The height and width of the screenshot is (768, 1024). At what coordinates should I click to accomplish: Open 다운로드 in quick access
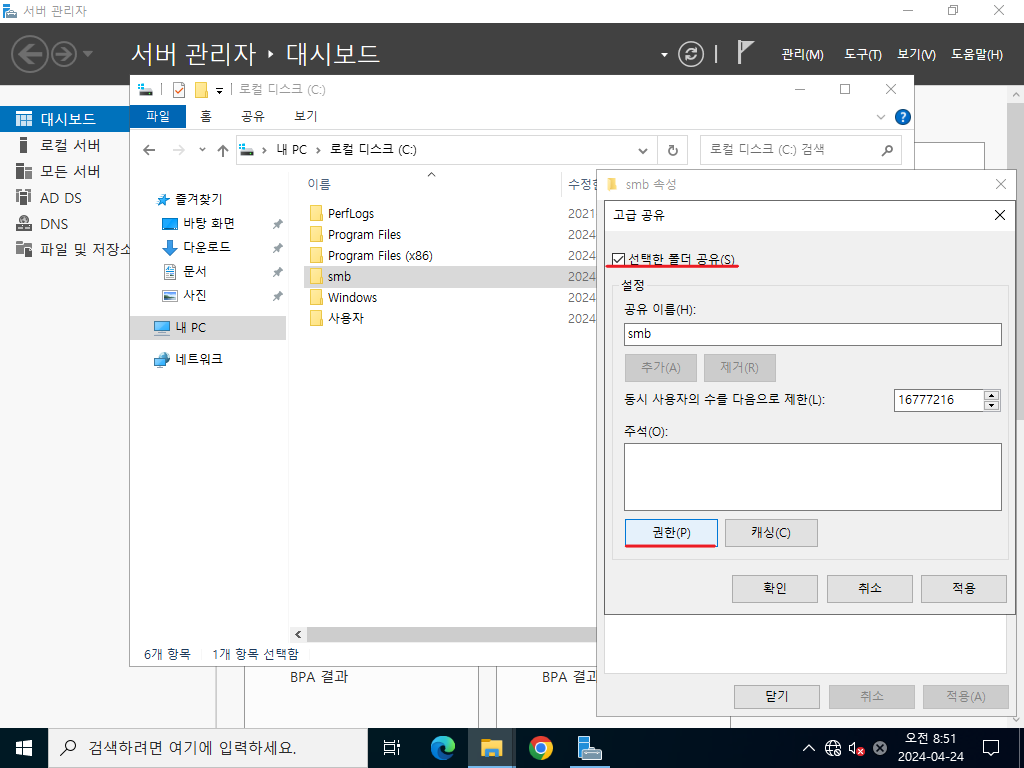coord(206,248)
